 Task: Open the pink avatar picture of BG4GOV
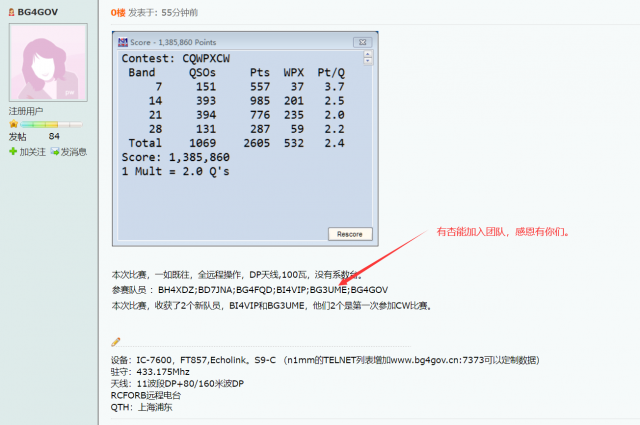coord(48,62)
